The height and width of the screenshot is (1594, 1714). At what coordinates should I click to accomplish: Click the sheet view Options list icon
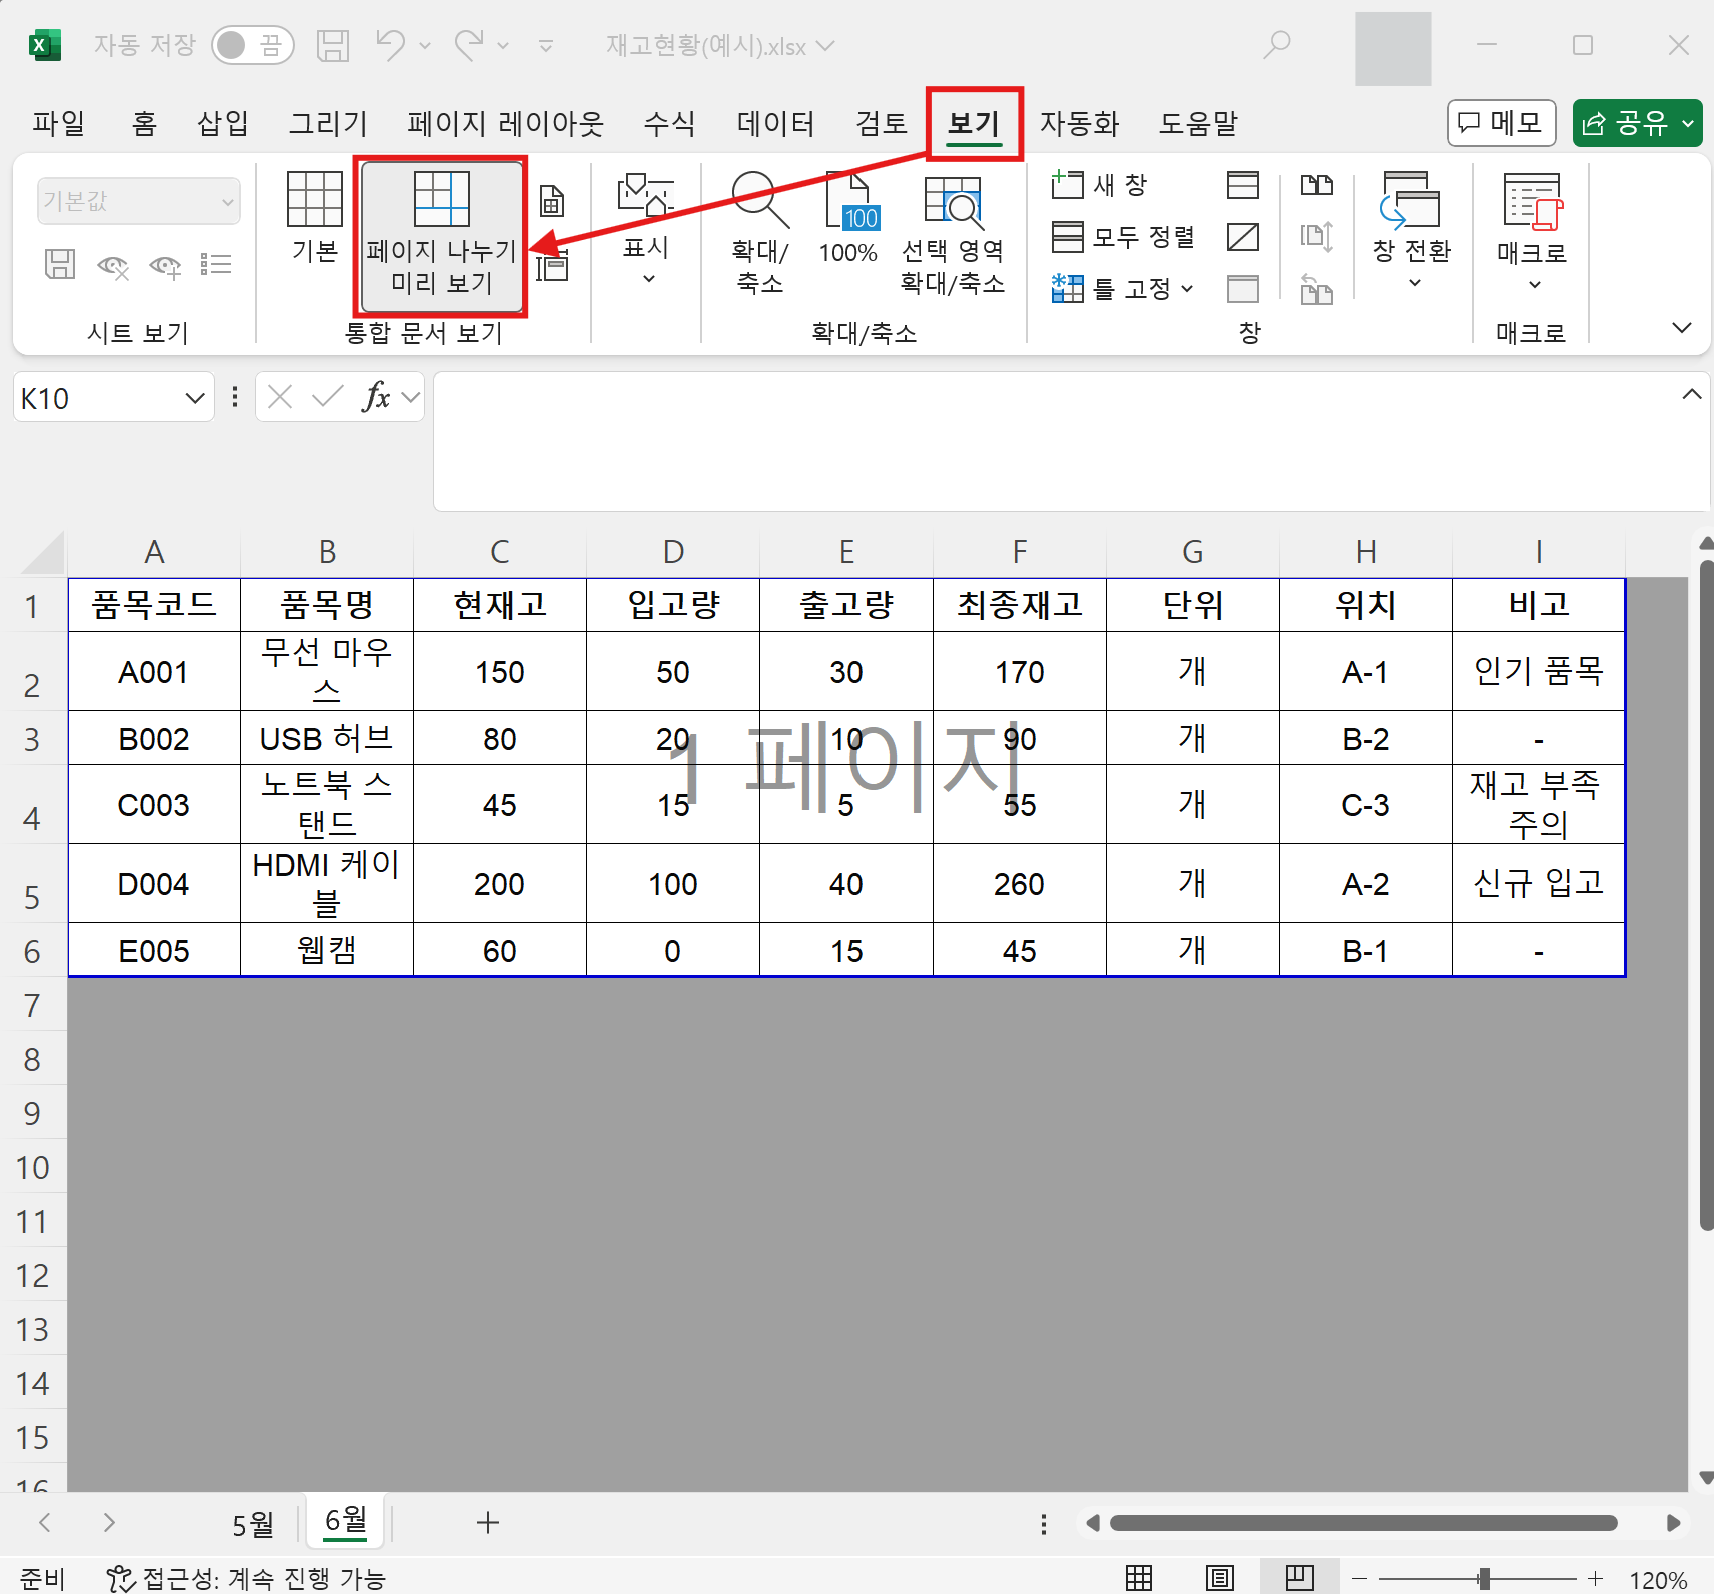click(x=216, y=265)
